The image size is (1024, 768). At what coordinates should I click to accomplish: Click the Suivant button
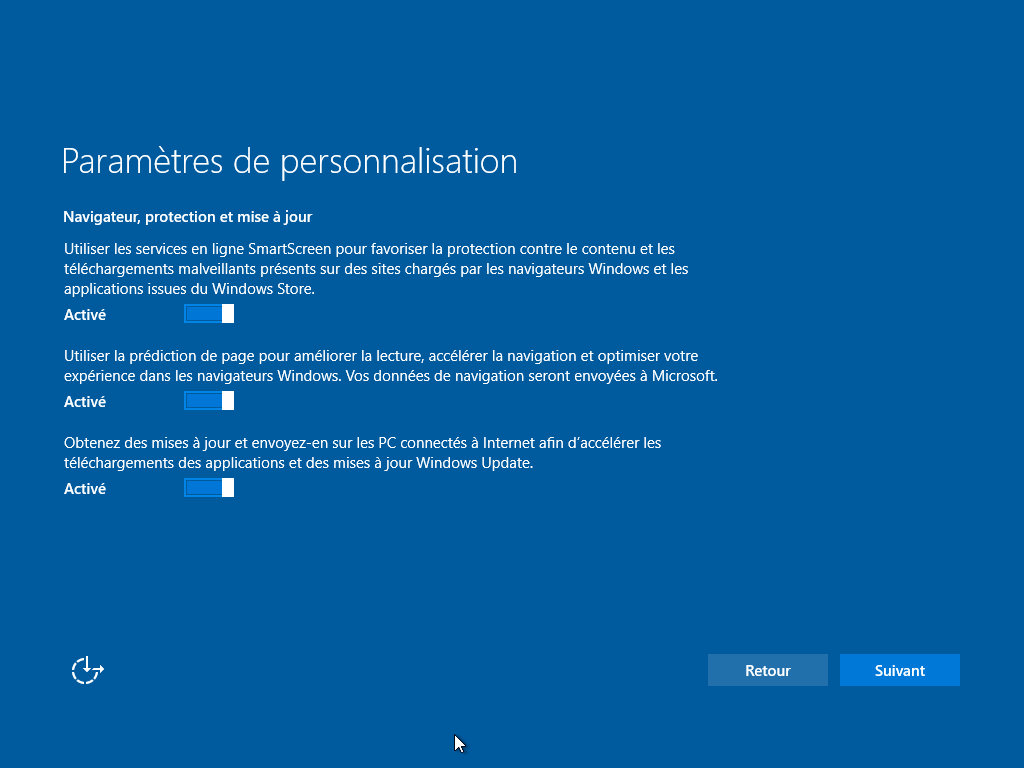[899, 671]
